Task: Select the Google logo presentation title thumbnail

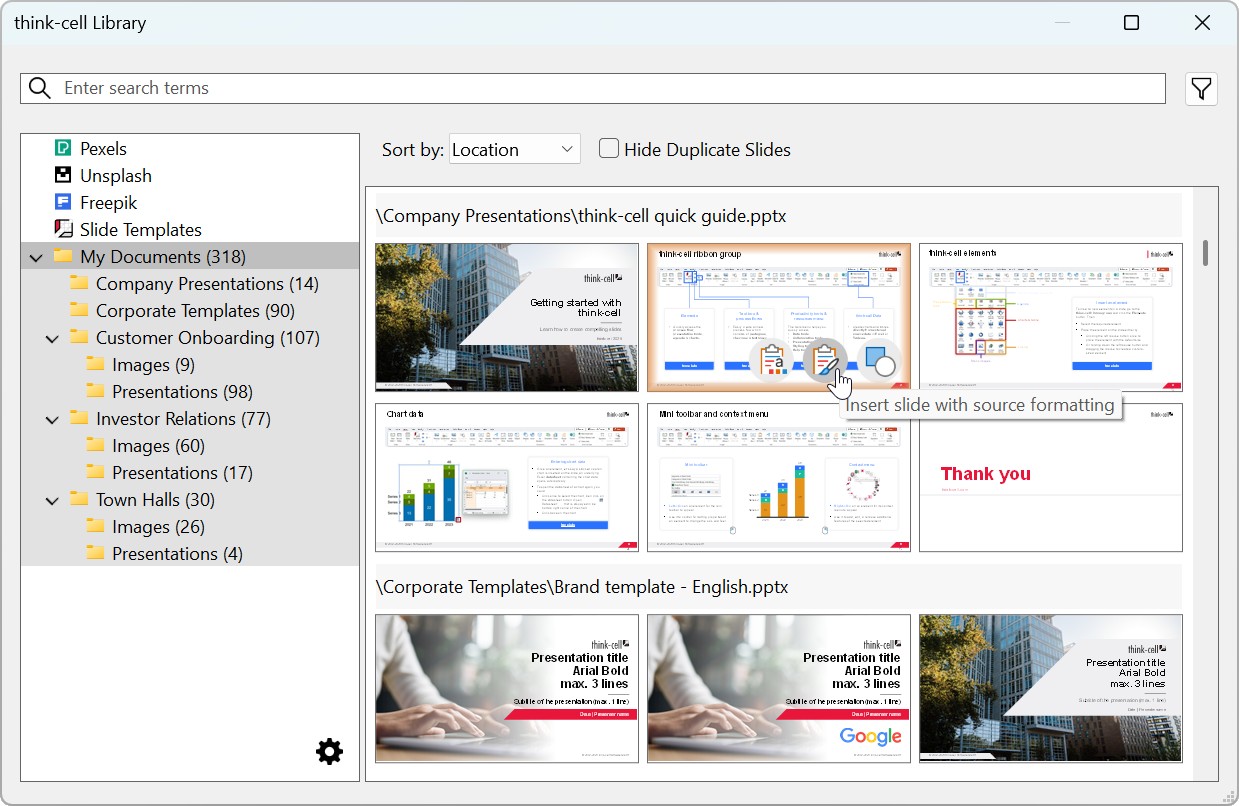Action: [778, 688]
